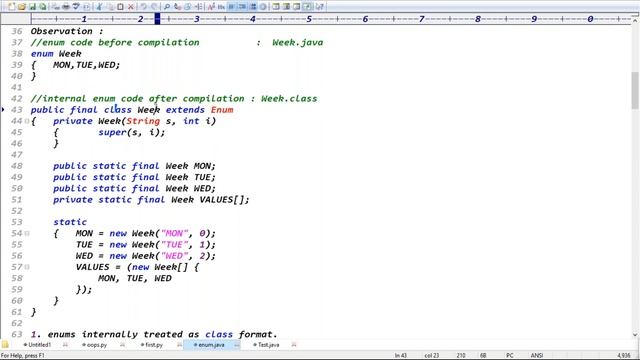This screenshot has width=640, height=360.
Task: Click the column ruler at mark 5
Action: 309,19
